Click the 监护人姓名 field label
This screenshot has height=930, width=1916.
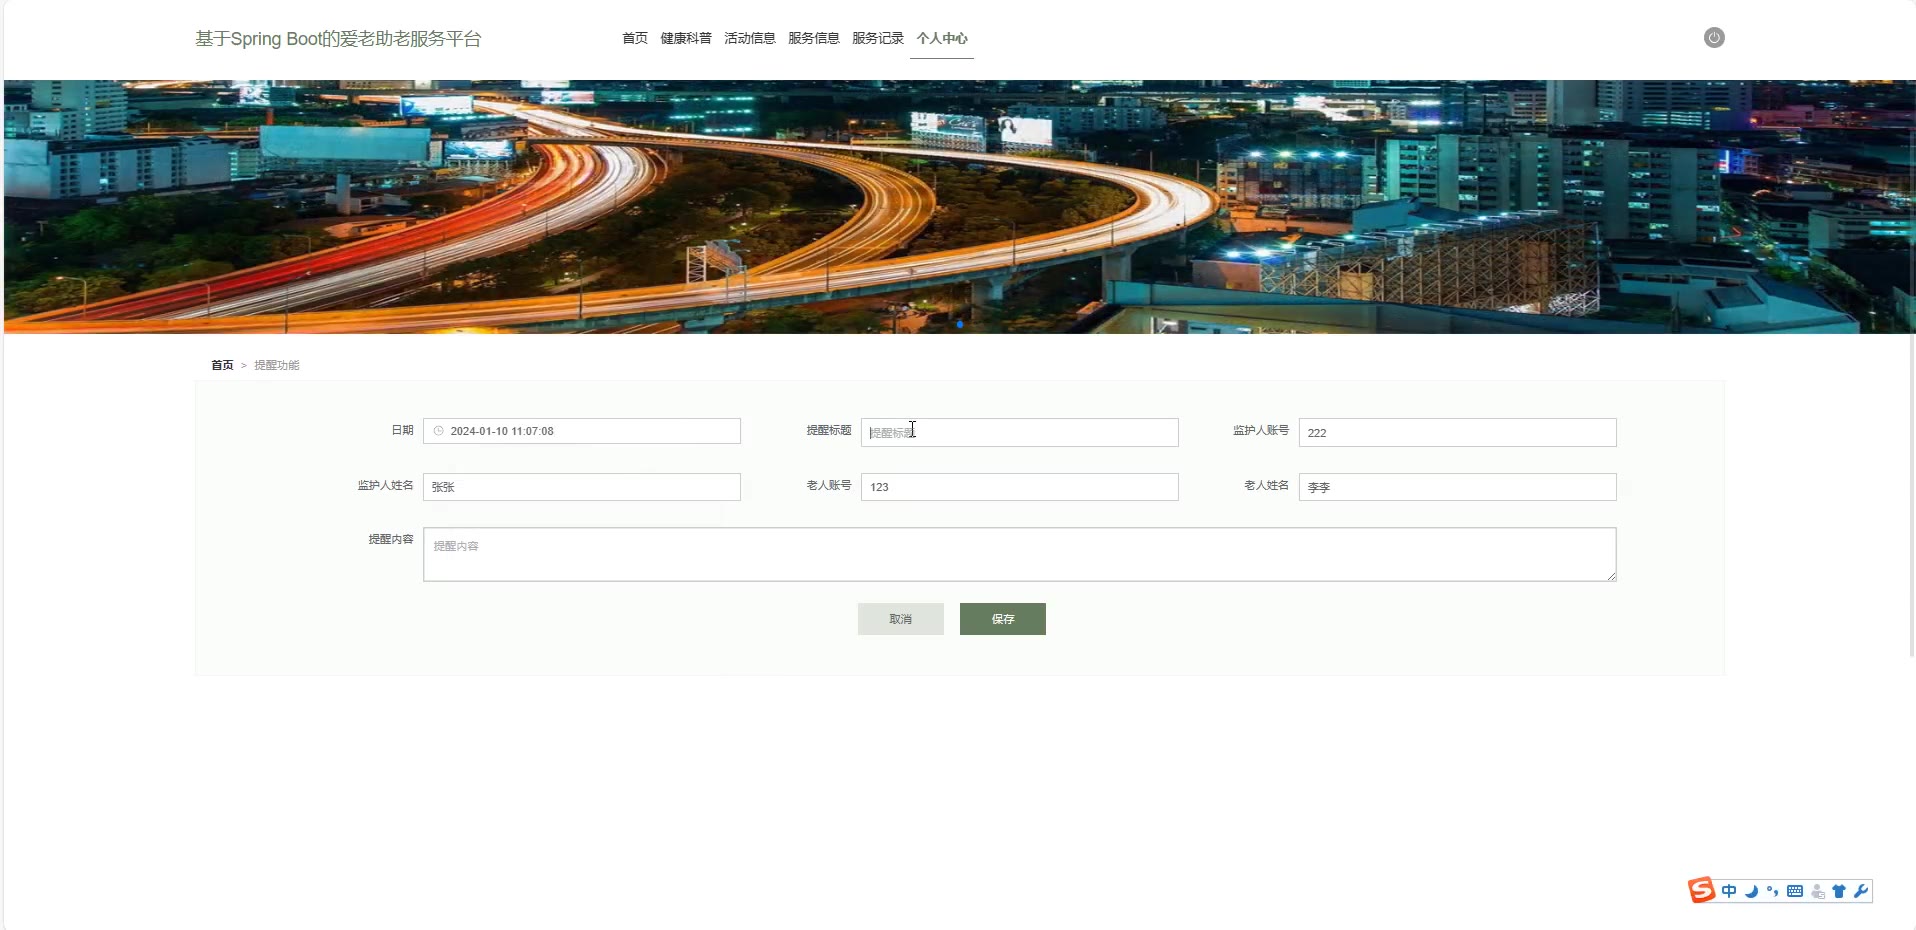tap(386, 485)
